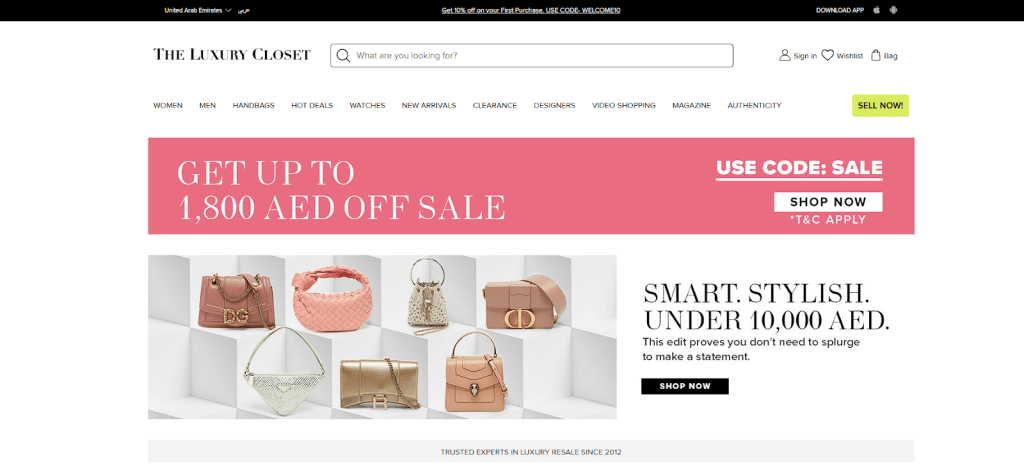Switch the site language to Arabic
The width and height of the screenshot is (1024, 467).
pos(244,10)
